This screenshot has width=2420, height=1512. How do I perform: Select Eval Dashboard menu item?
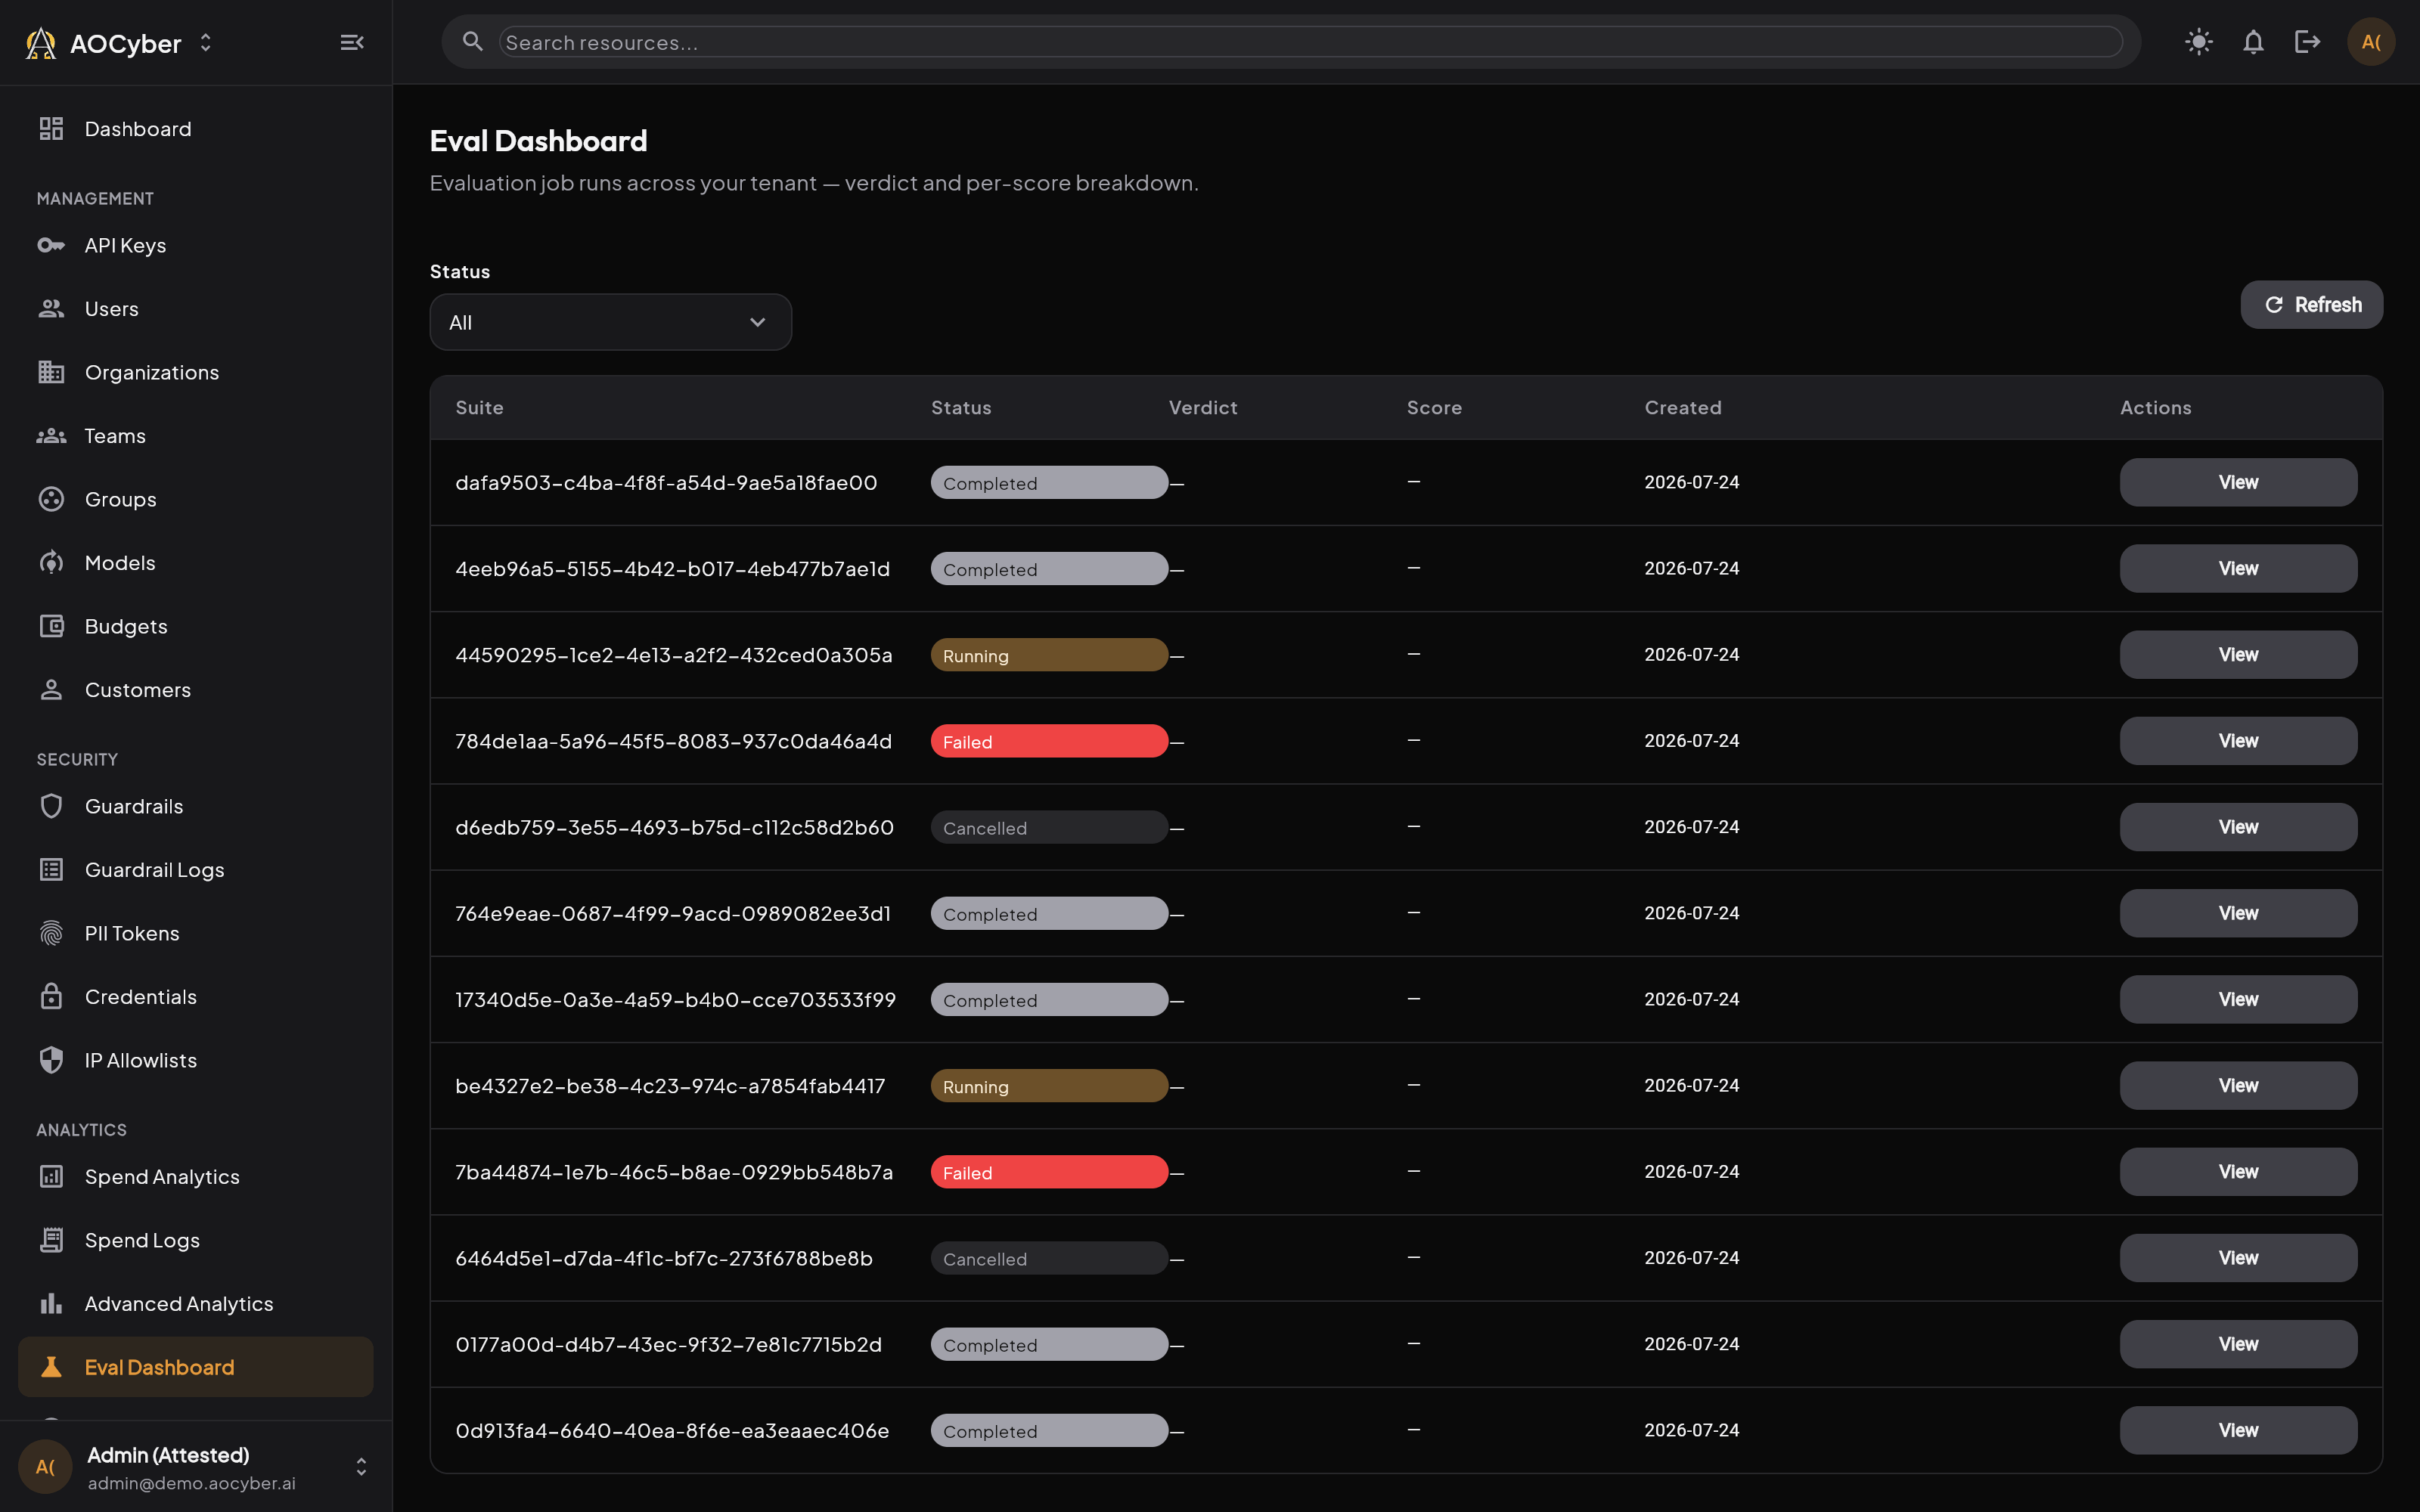pos(196,1367)
